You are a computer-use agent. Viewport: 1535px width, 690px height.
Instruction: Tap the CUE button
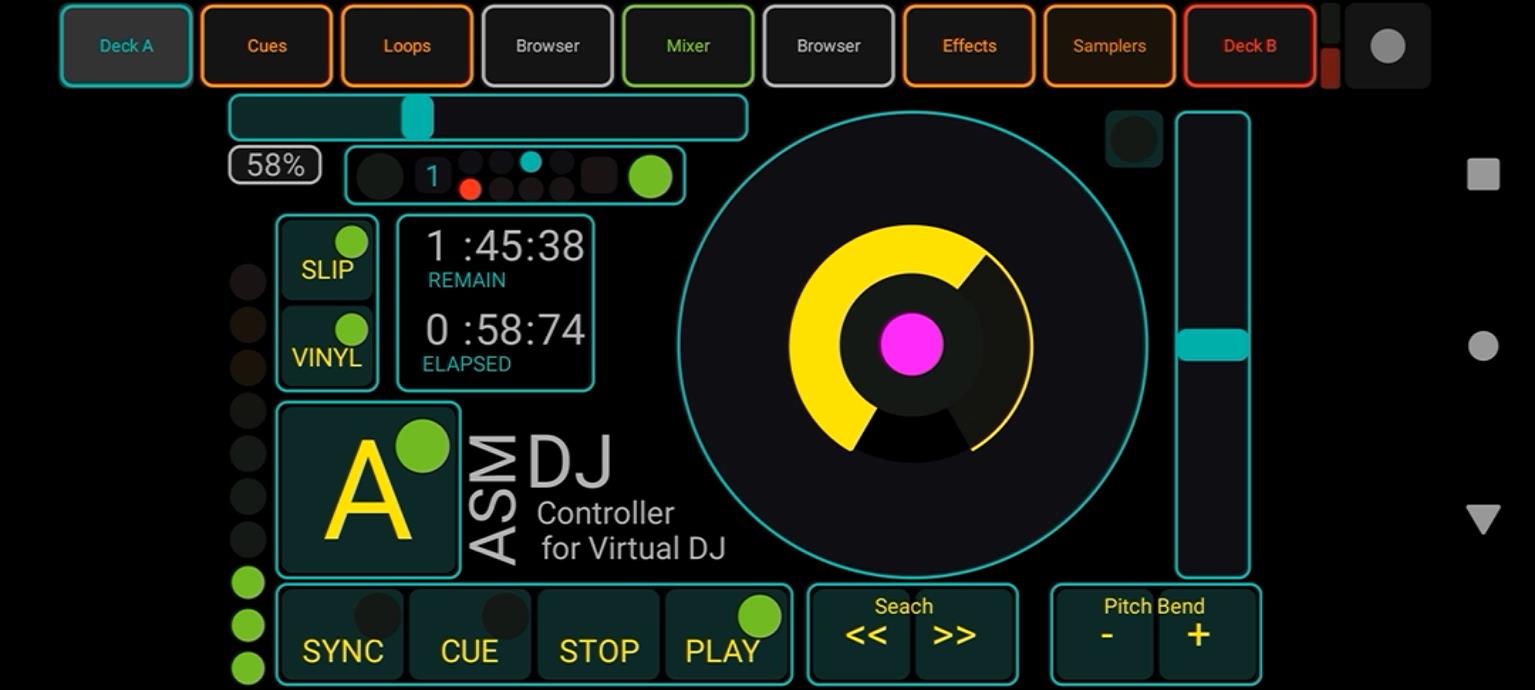pyautogui.click(x=469, y=635)
